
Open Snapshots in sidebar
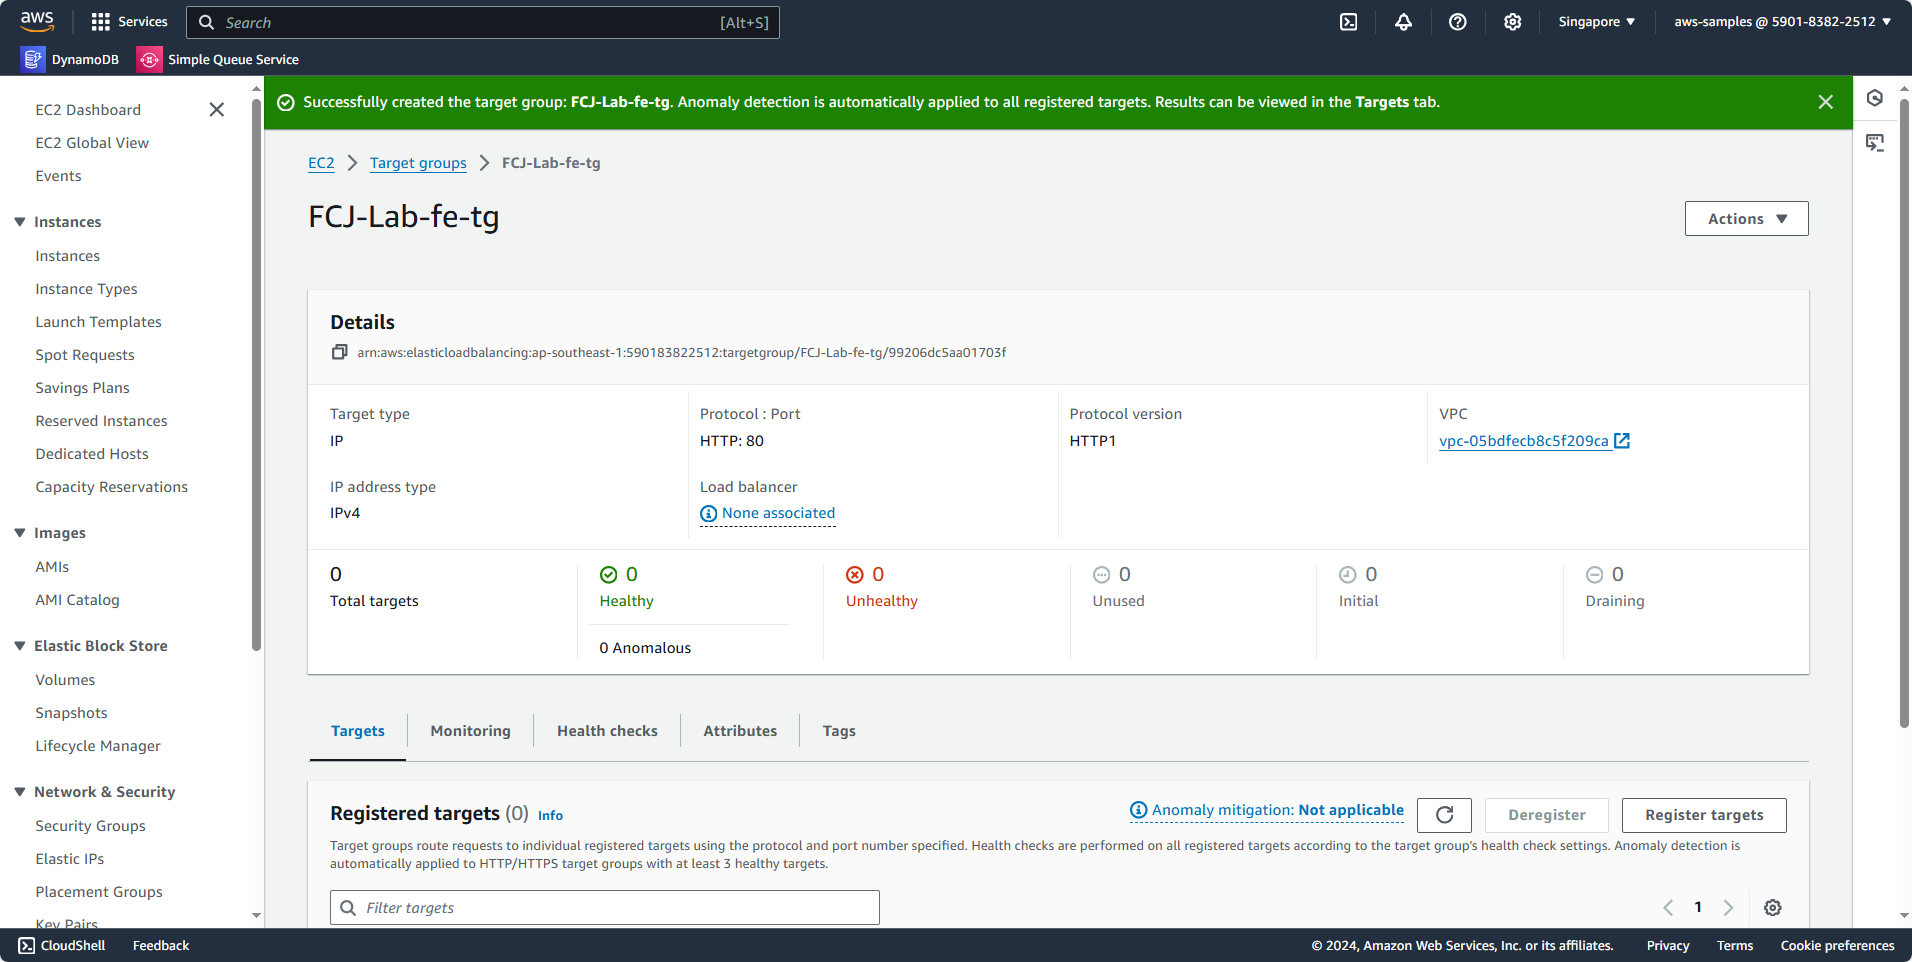tap(71, 713)
